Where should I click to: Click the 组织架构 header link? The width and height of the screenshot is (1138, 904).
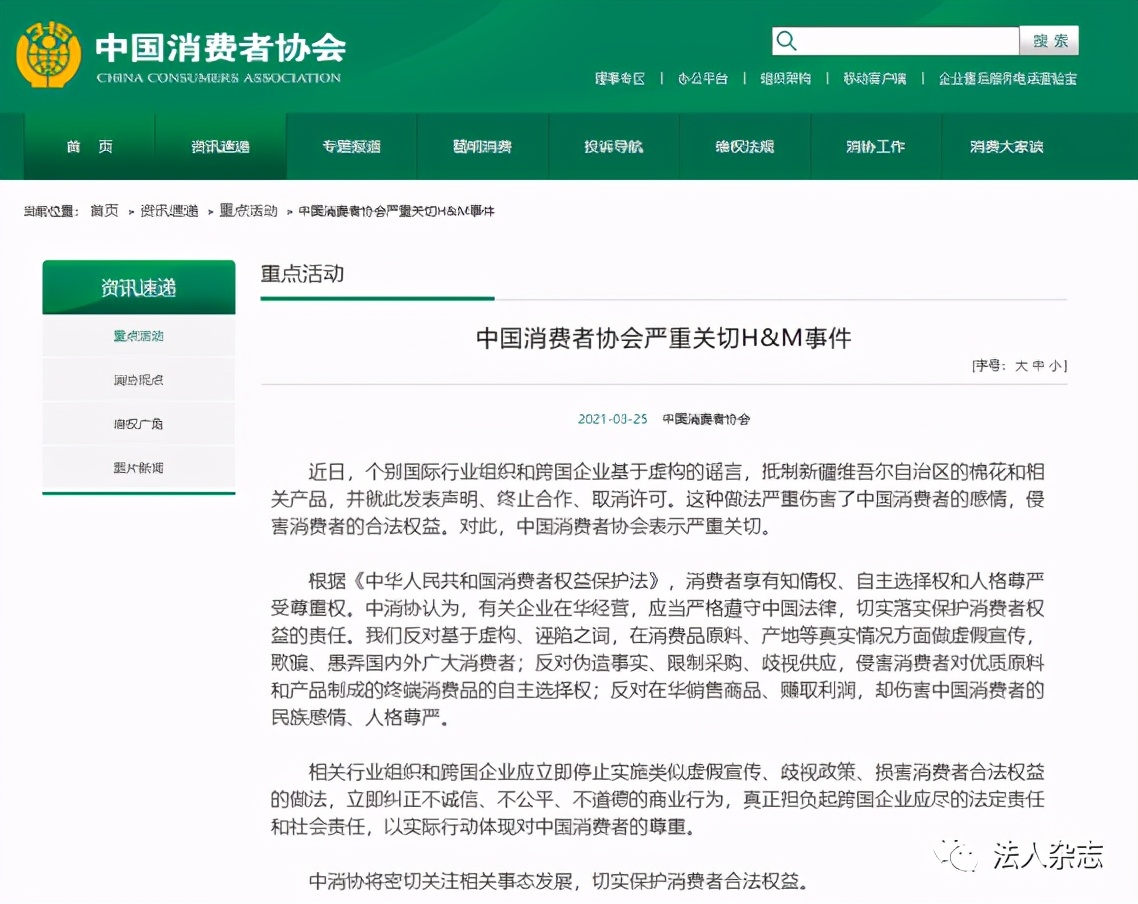[786, 78]
